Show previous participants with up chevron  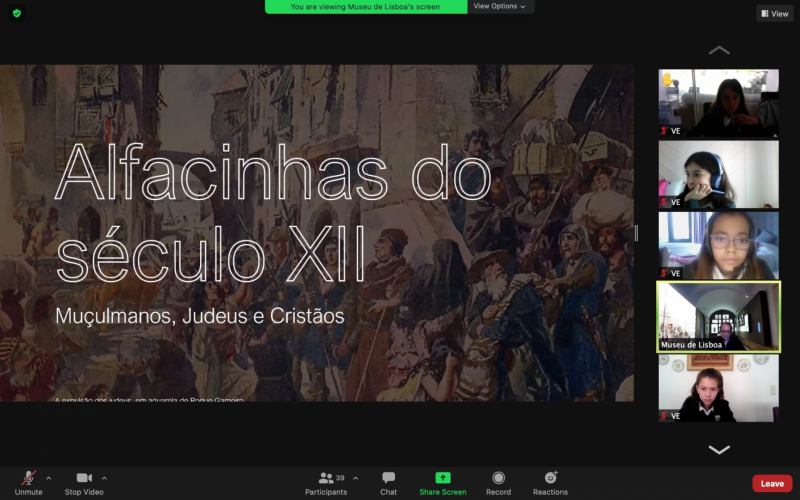tap(719, 50)
